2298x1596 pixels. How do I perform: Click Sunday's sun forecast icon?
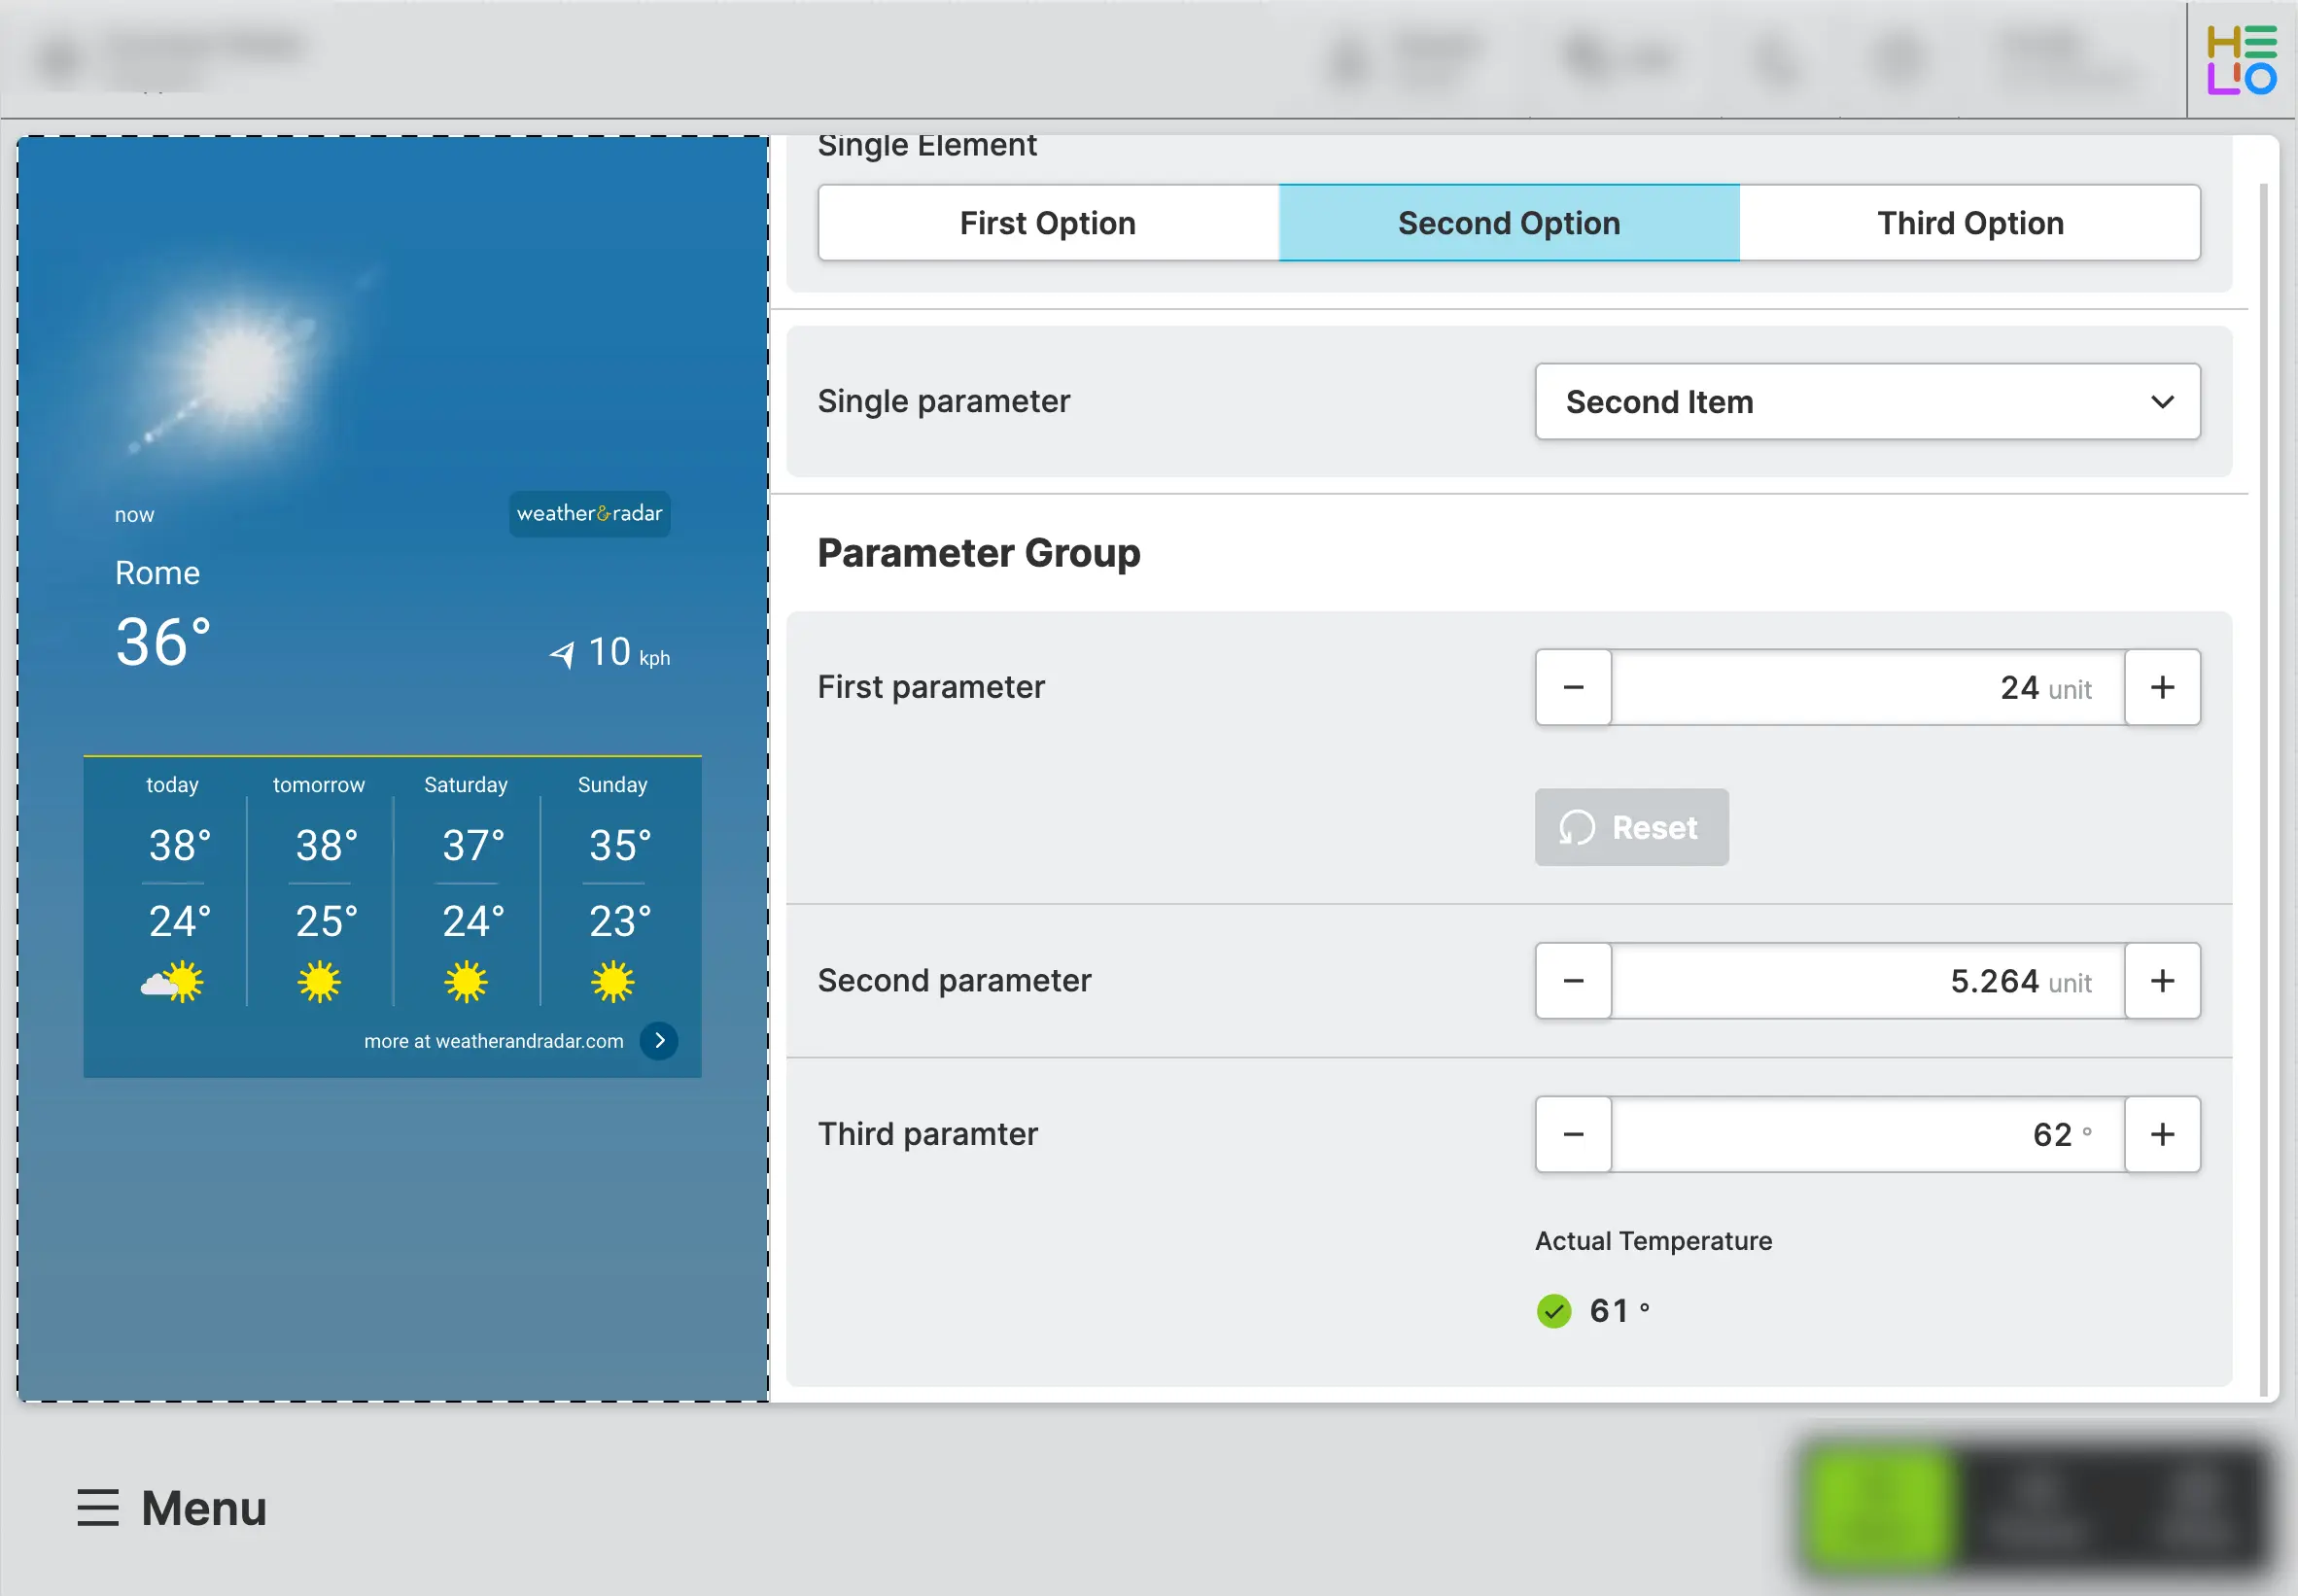[x=612, y=982]
